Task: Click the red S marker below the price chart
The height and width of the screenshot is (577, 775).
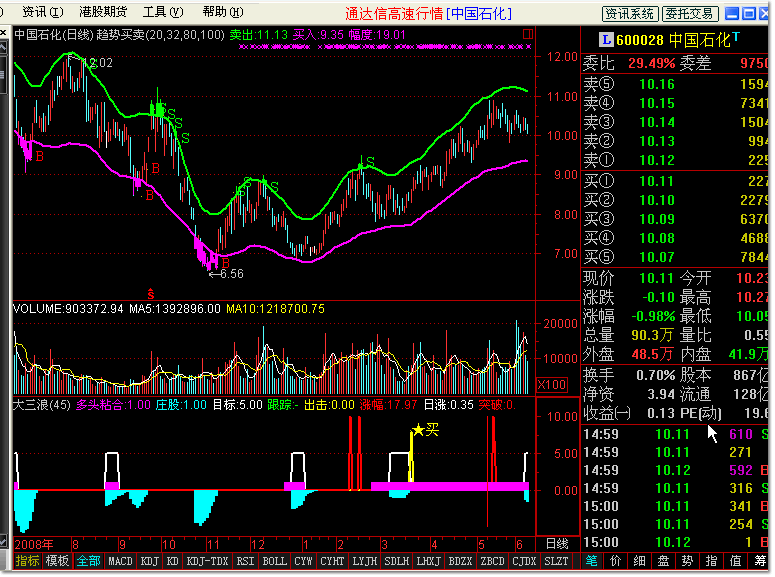Action: coord(151,294)
